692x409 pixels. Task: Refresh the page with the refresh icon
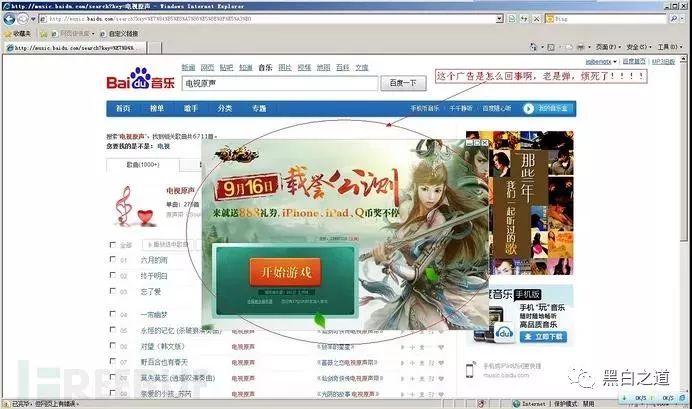coord(524,19)
